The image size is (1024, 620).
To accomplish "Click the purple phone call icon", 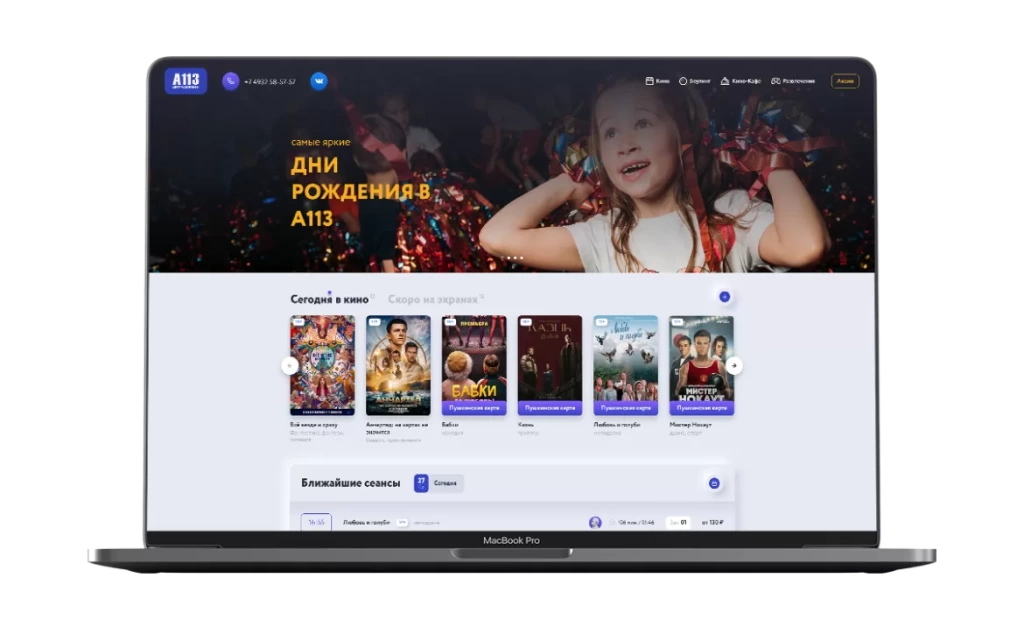I will point(231,81).
